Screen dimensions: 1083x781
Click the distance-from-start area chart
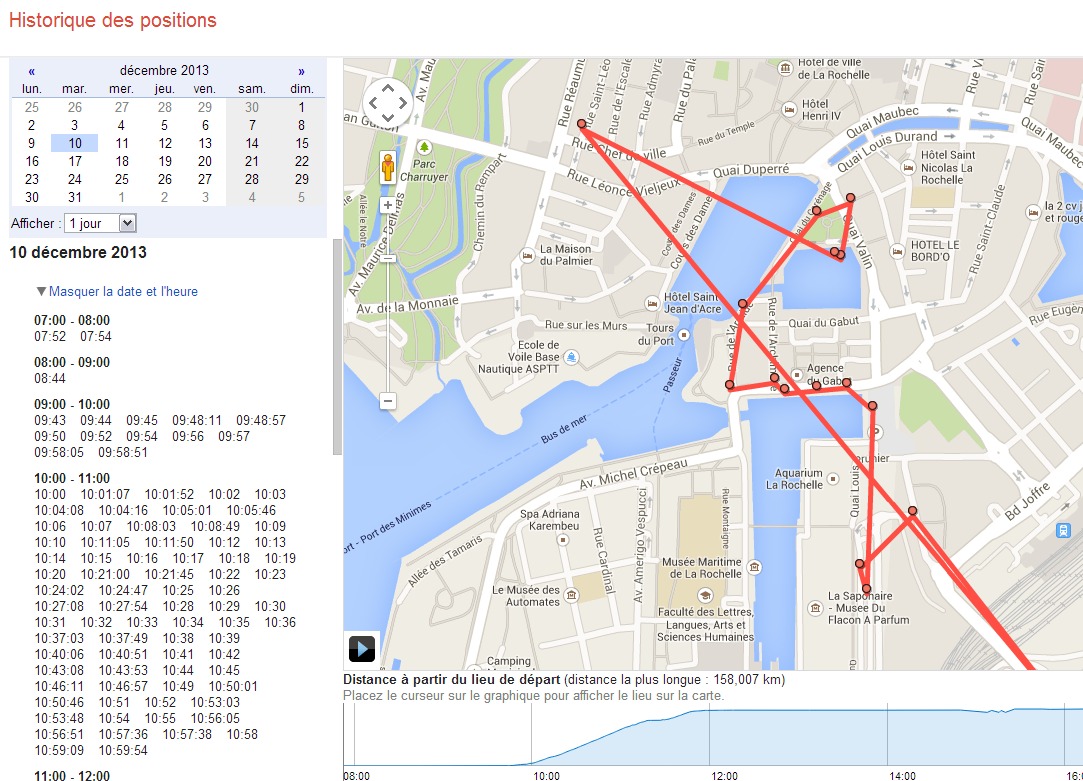tap(713, 734)
